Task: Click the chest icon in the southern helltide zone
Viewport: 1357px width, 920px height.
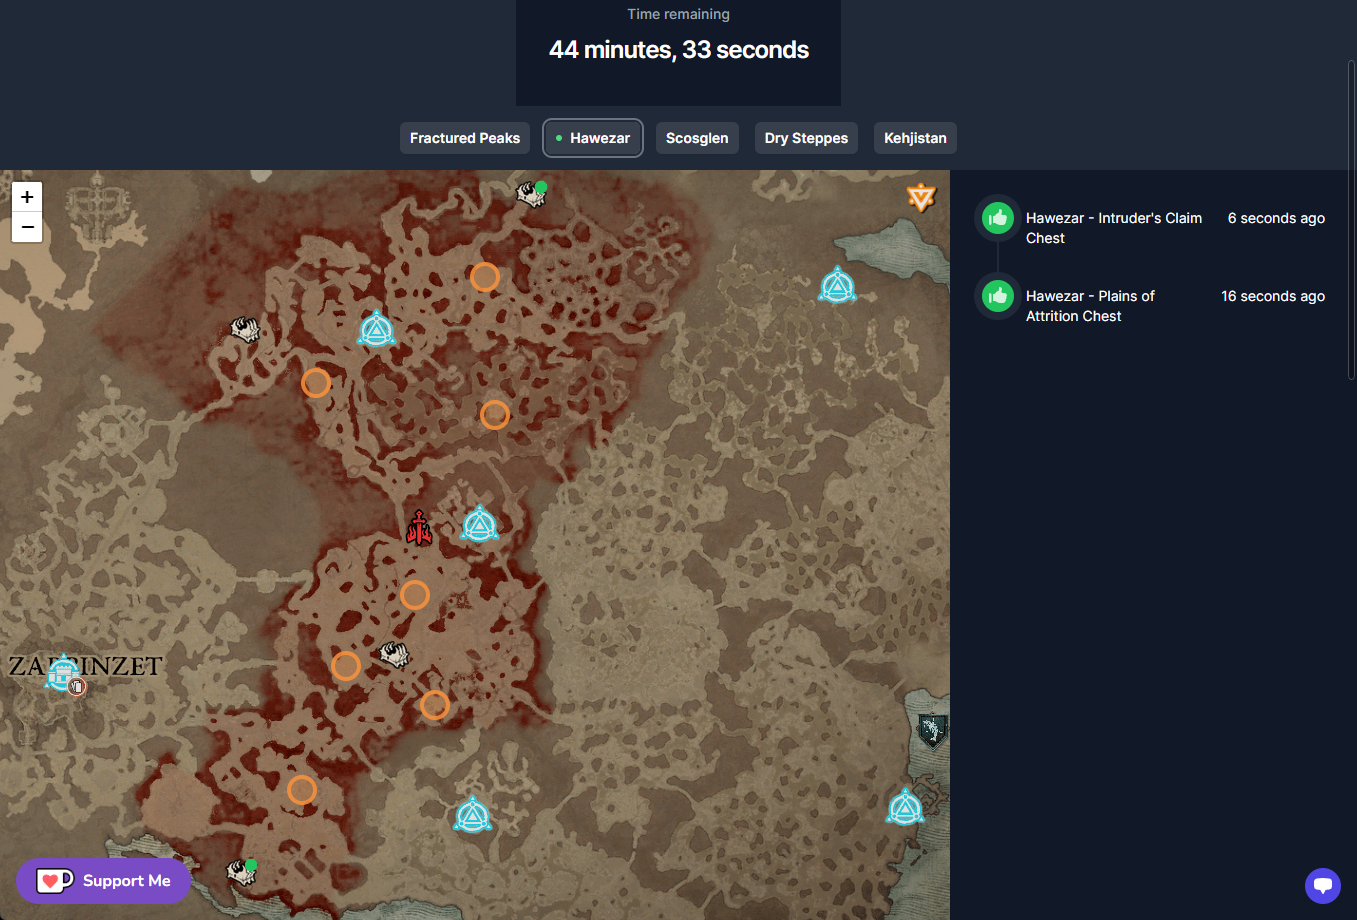Action: click(394, 655)
